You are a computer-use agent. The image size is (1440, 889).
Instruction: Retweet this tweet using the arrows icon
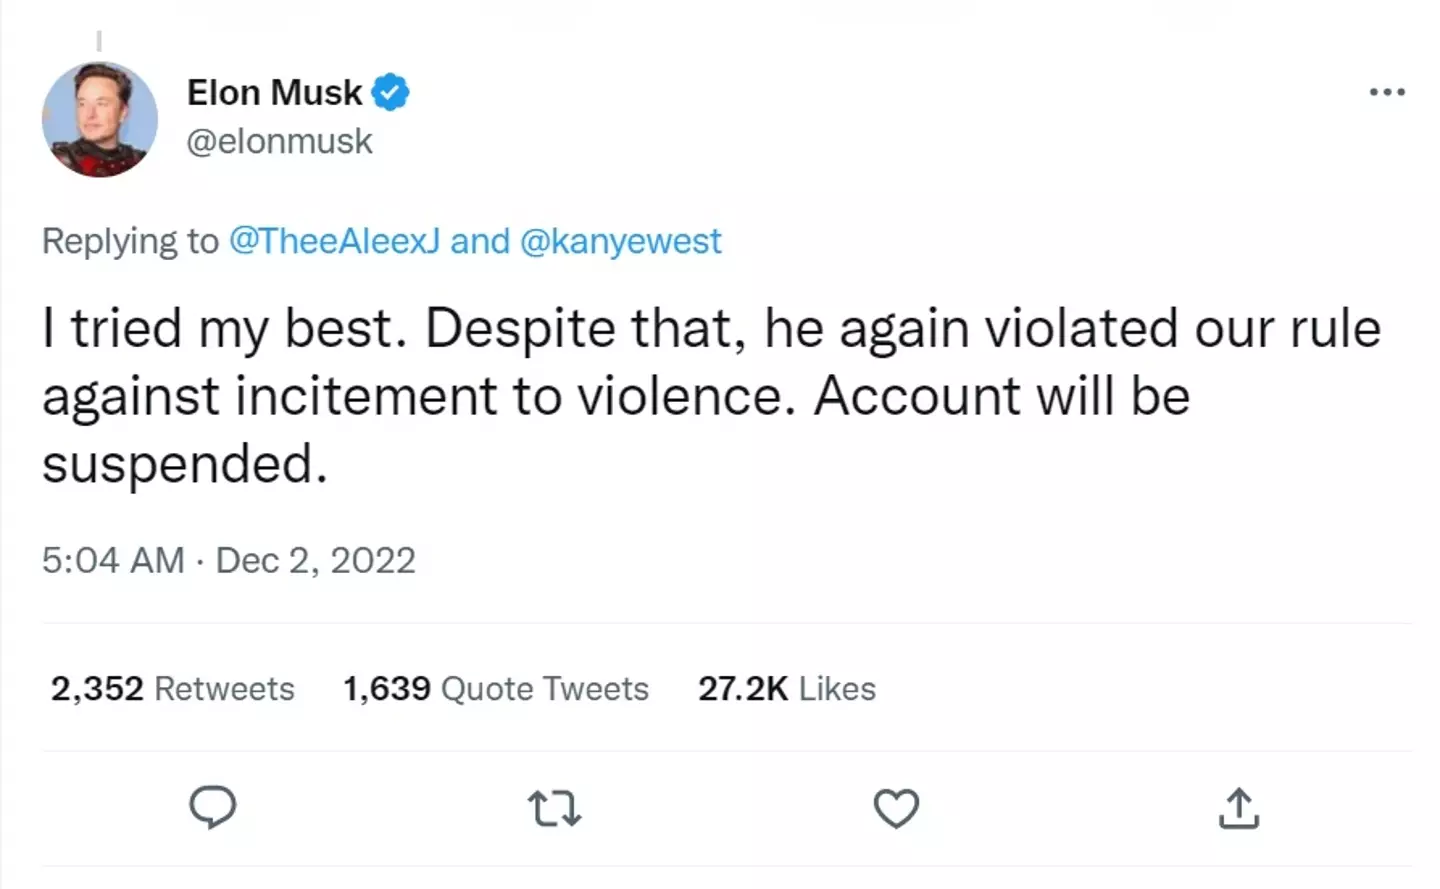[554, 808]
